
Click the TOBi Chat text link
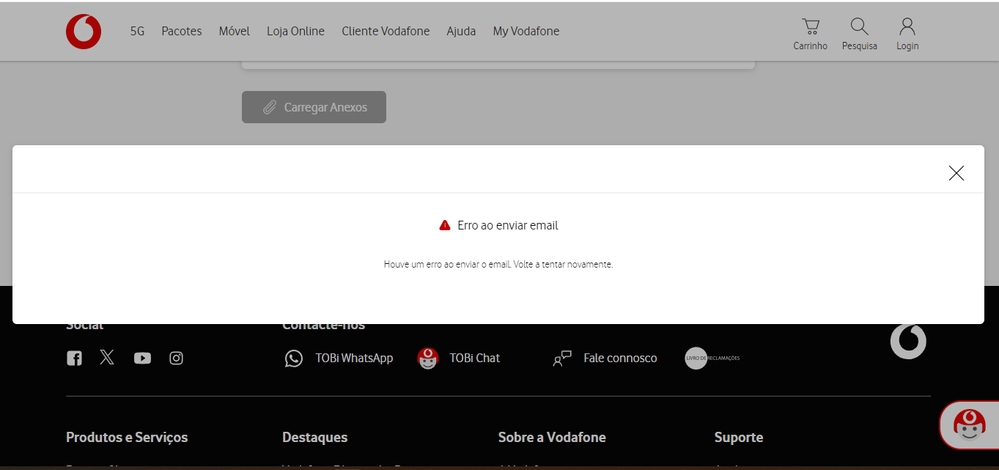click(475, 358)
